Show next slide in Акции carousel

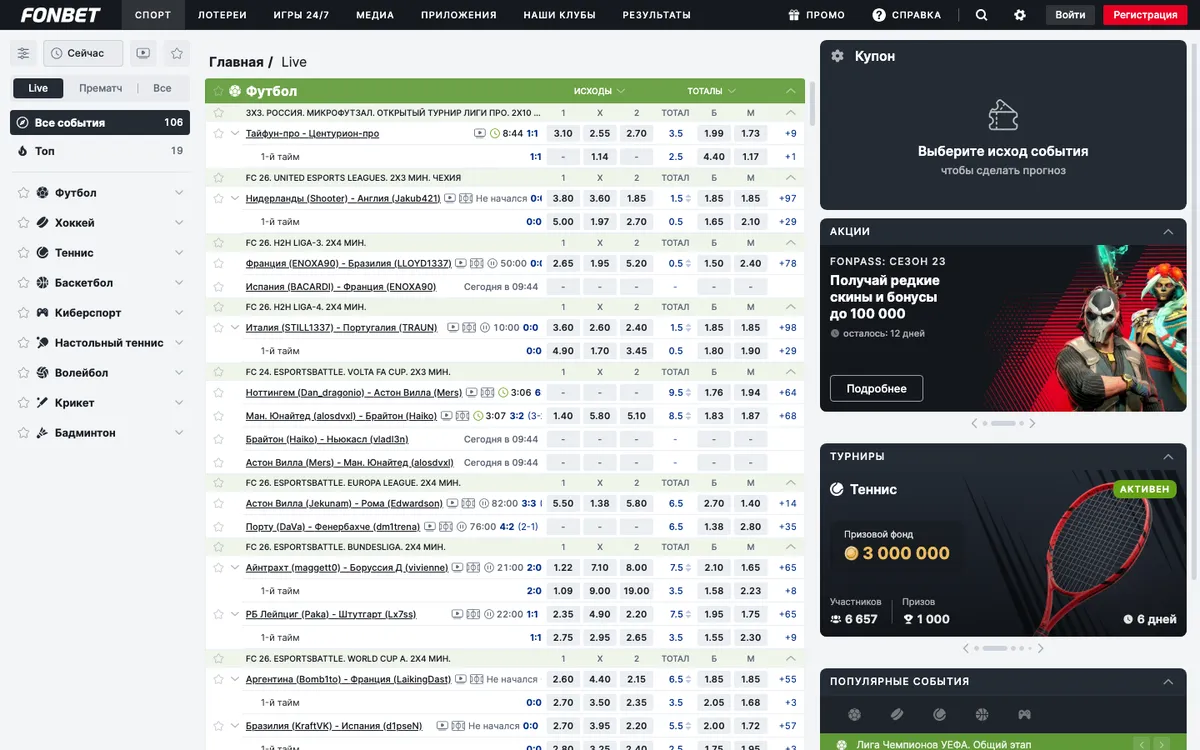1032,423
